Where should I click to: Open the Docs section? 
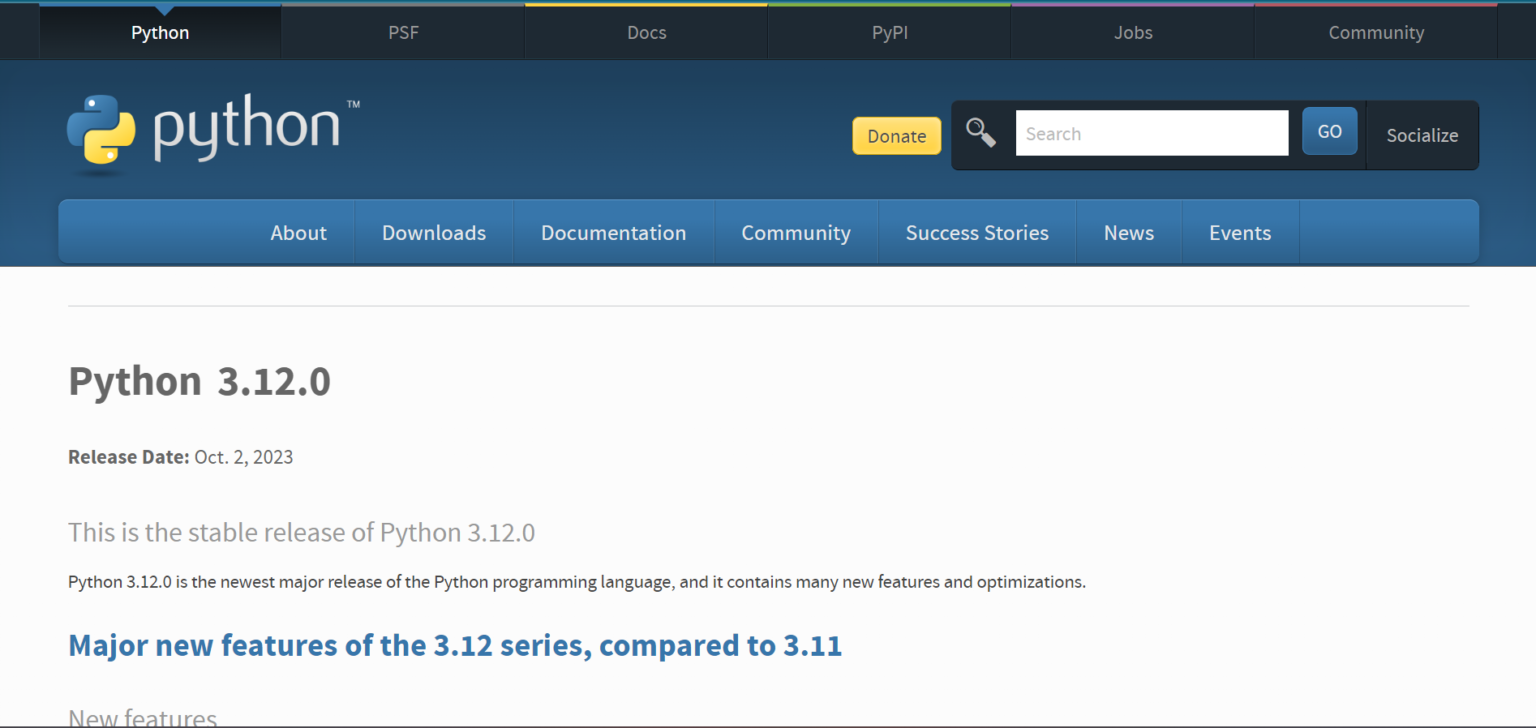point(645,32)
